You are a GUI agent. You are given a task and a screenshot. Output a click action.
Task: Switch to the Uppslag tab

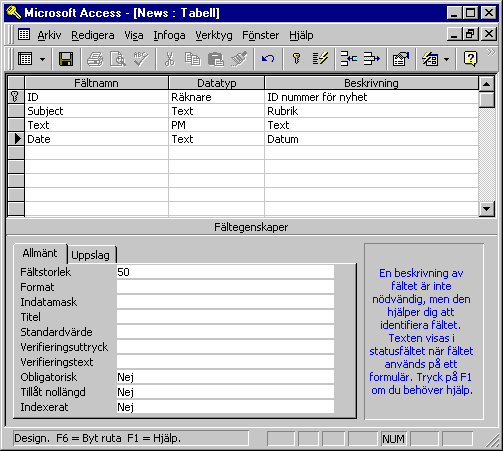tap(90, 255)
